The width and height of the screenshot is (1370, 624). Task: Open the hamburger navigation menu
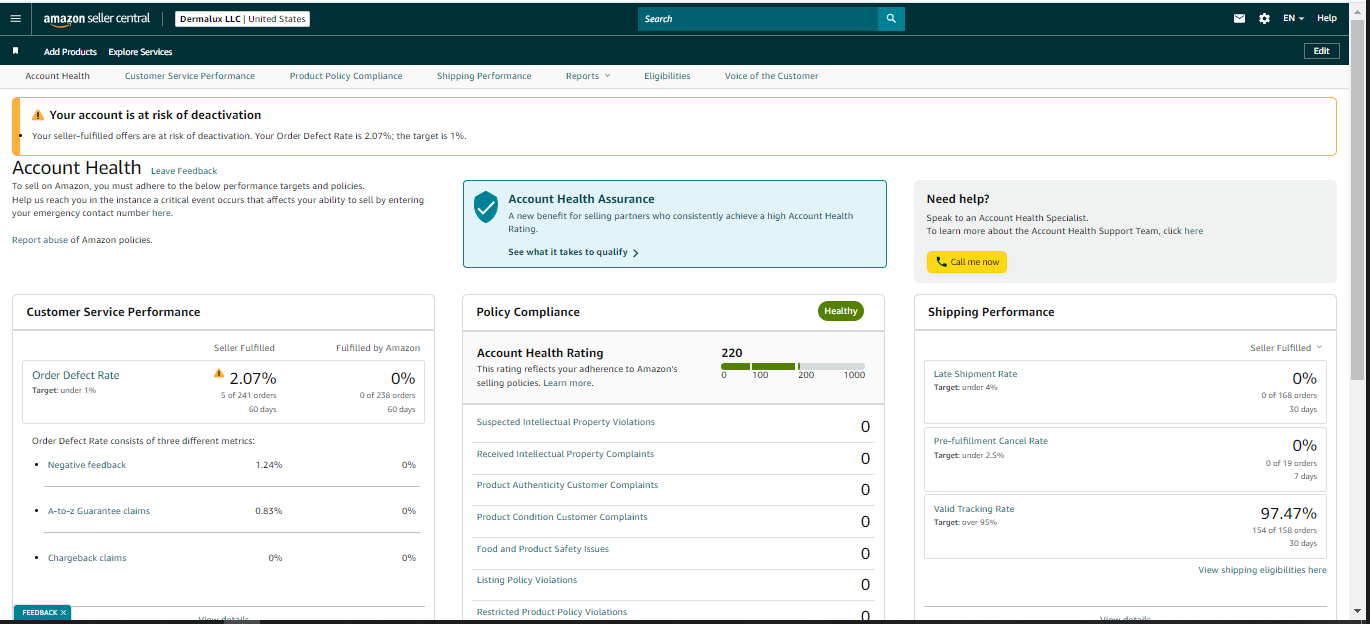[15, 19]
